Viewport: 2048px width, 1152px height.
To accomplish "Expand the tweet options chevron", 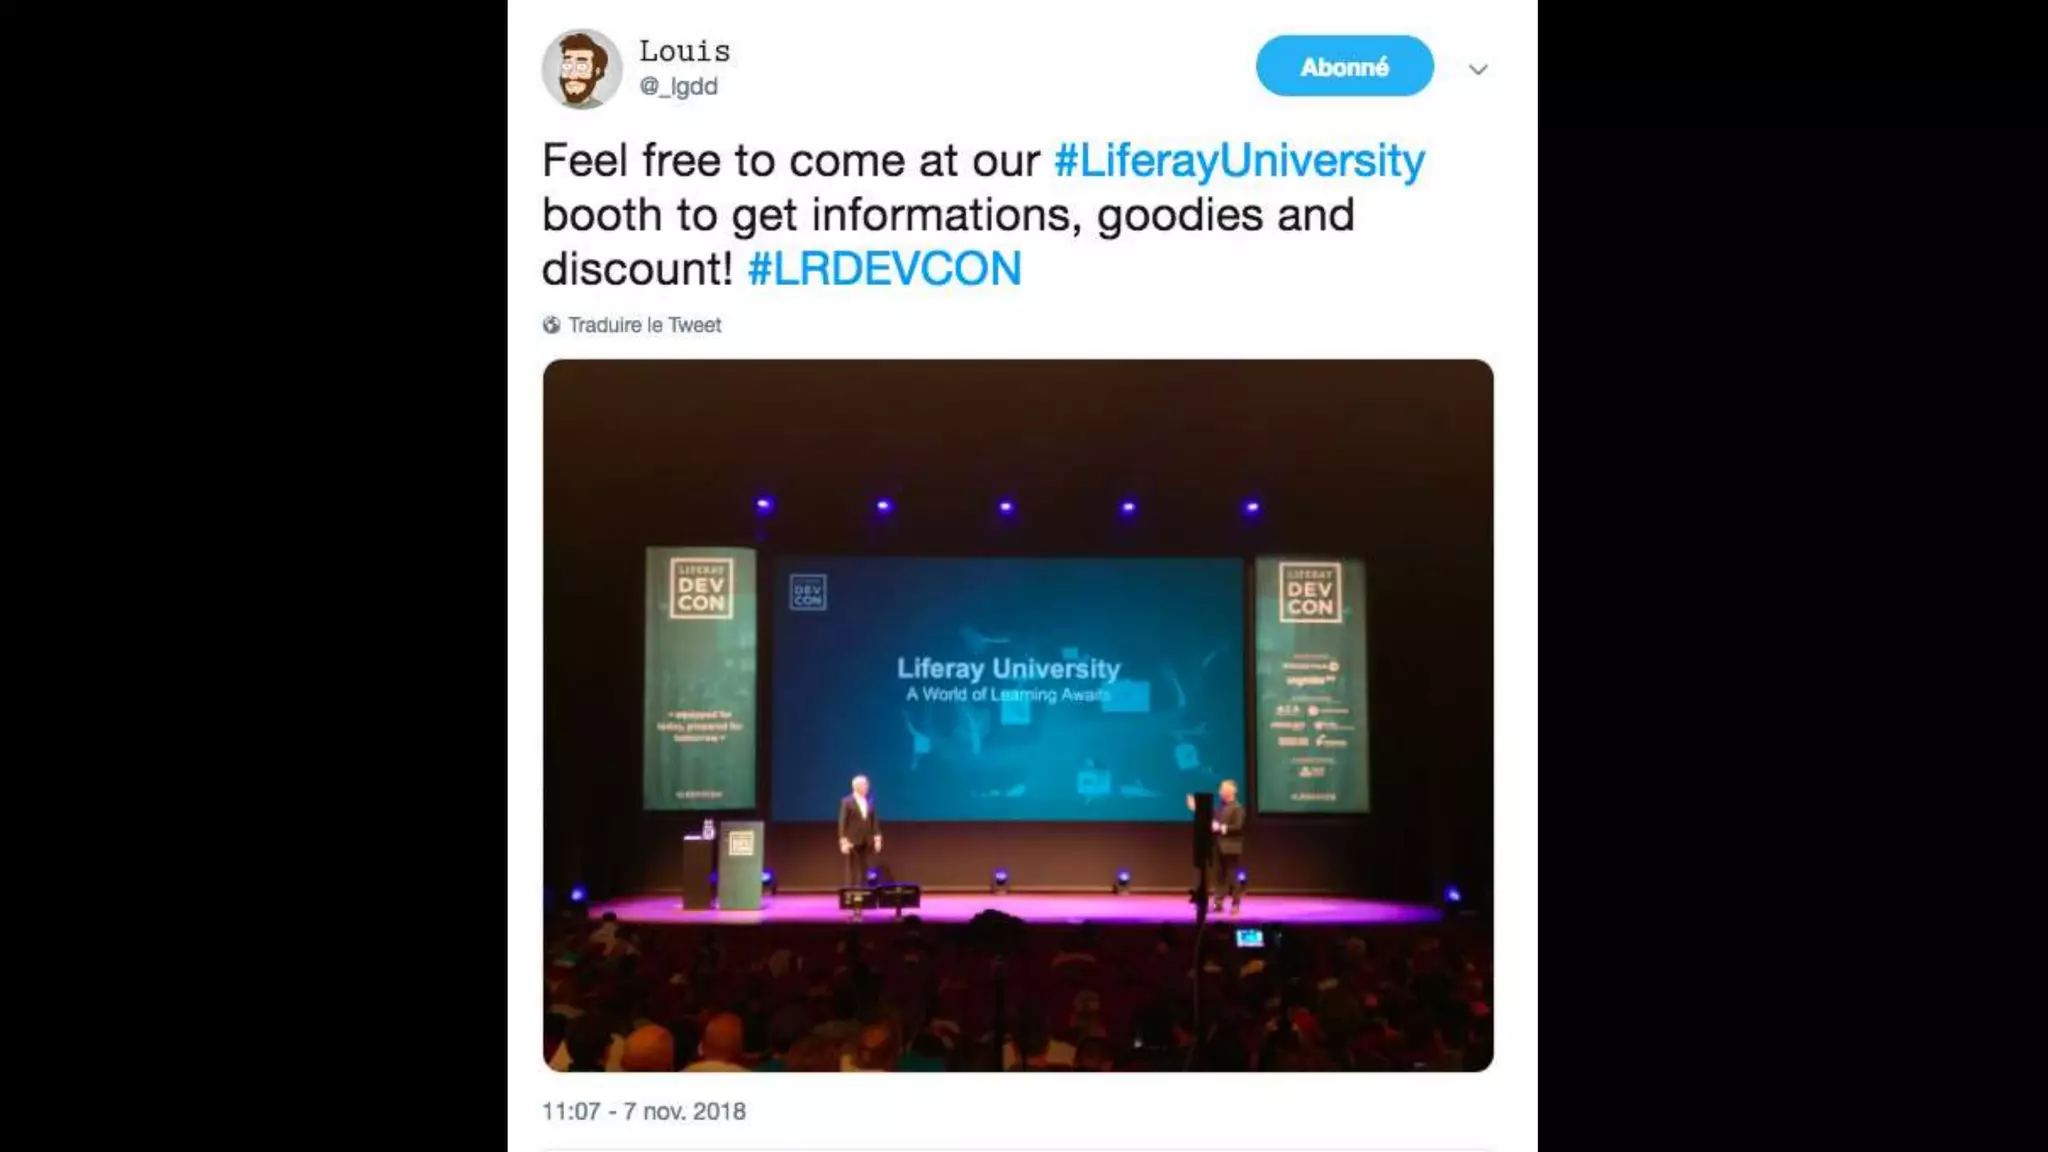I will point(1478,69).
